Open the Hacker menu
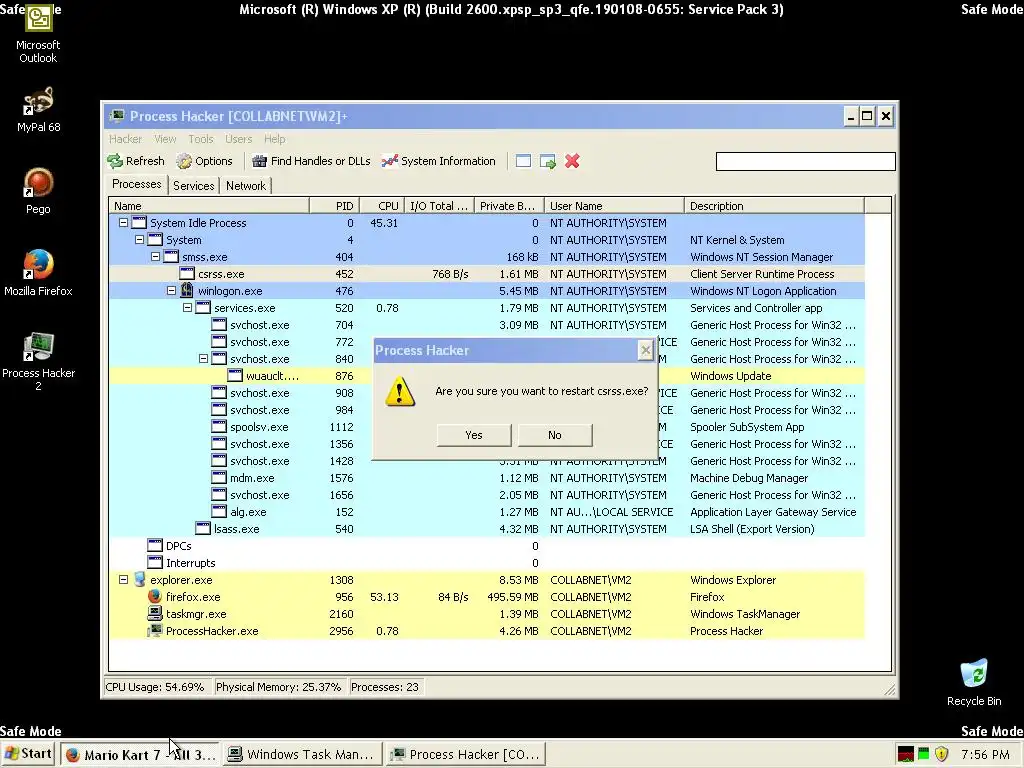The width and height of the screenshot is (1024, 768). coord(125,139)
